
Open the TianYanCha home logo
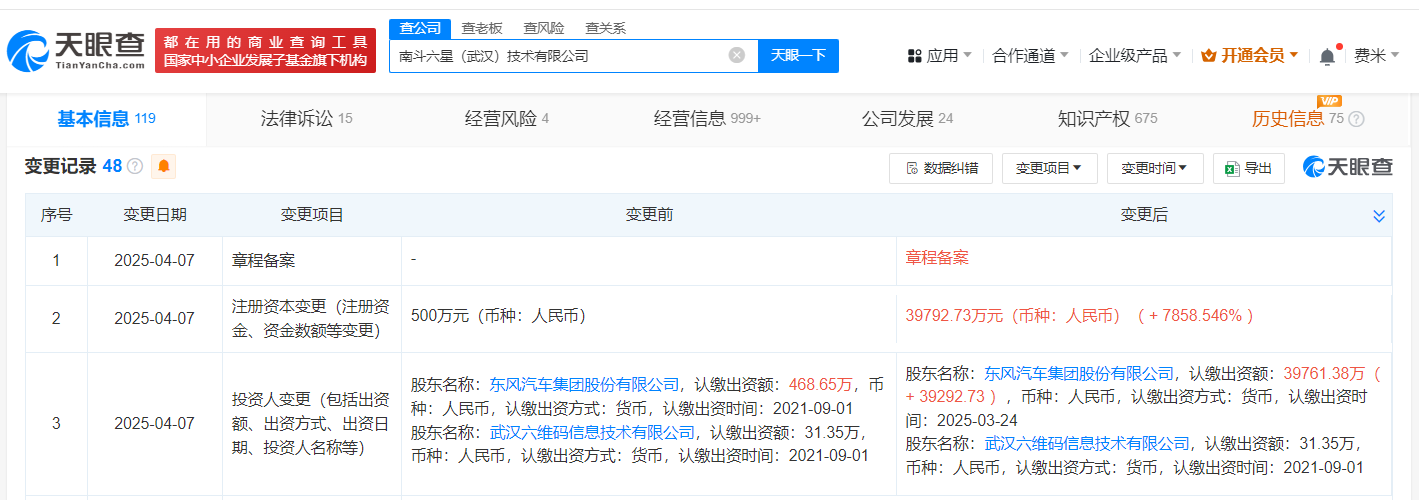click(x=77, y=52)
